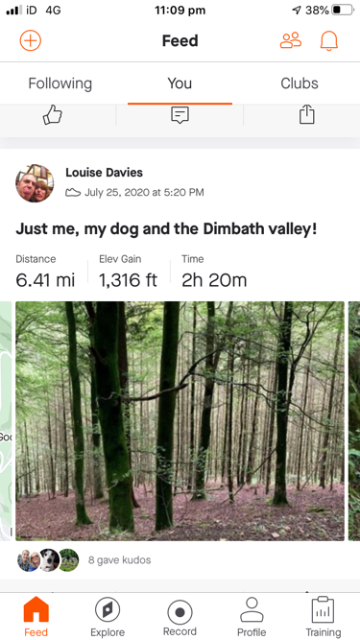Image resolution: width=360 pixels, height=640 pixels.
Task: Switch to the Clubs tab
Action: (x=299, y=83)
